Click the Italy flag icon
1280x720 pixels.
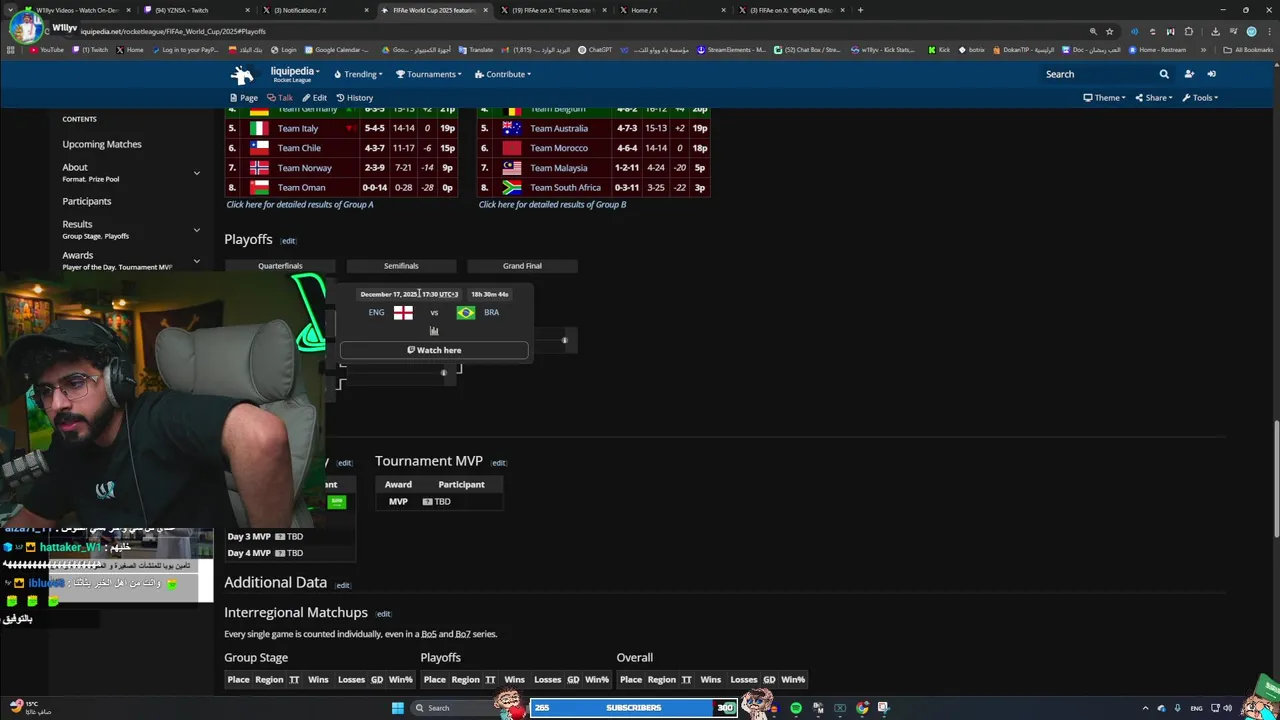tap(259, 128)
